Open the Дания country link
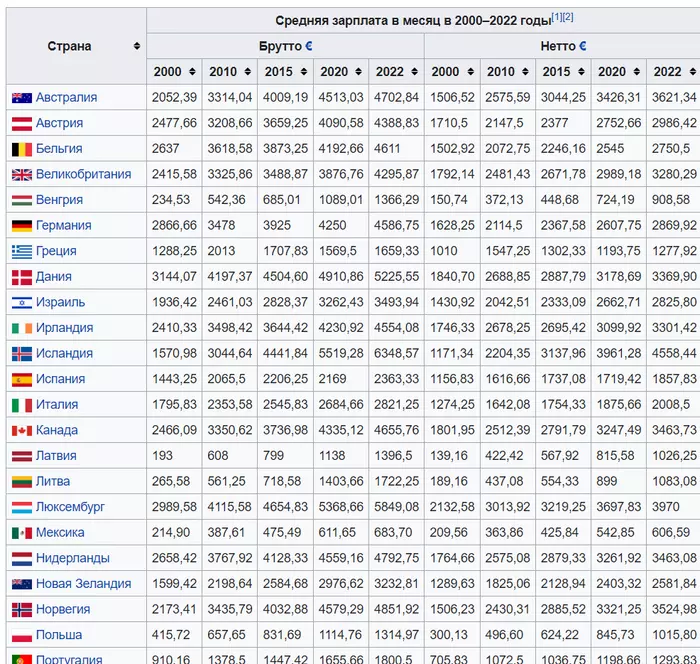The image size is (700, 664). click(x=54, y=276)
